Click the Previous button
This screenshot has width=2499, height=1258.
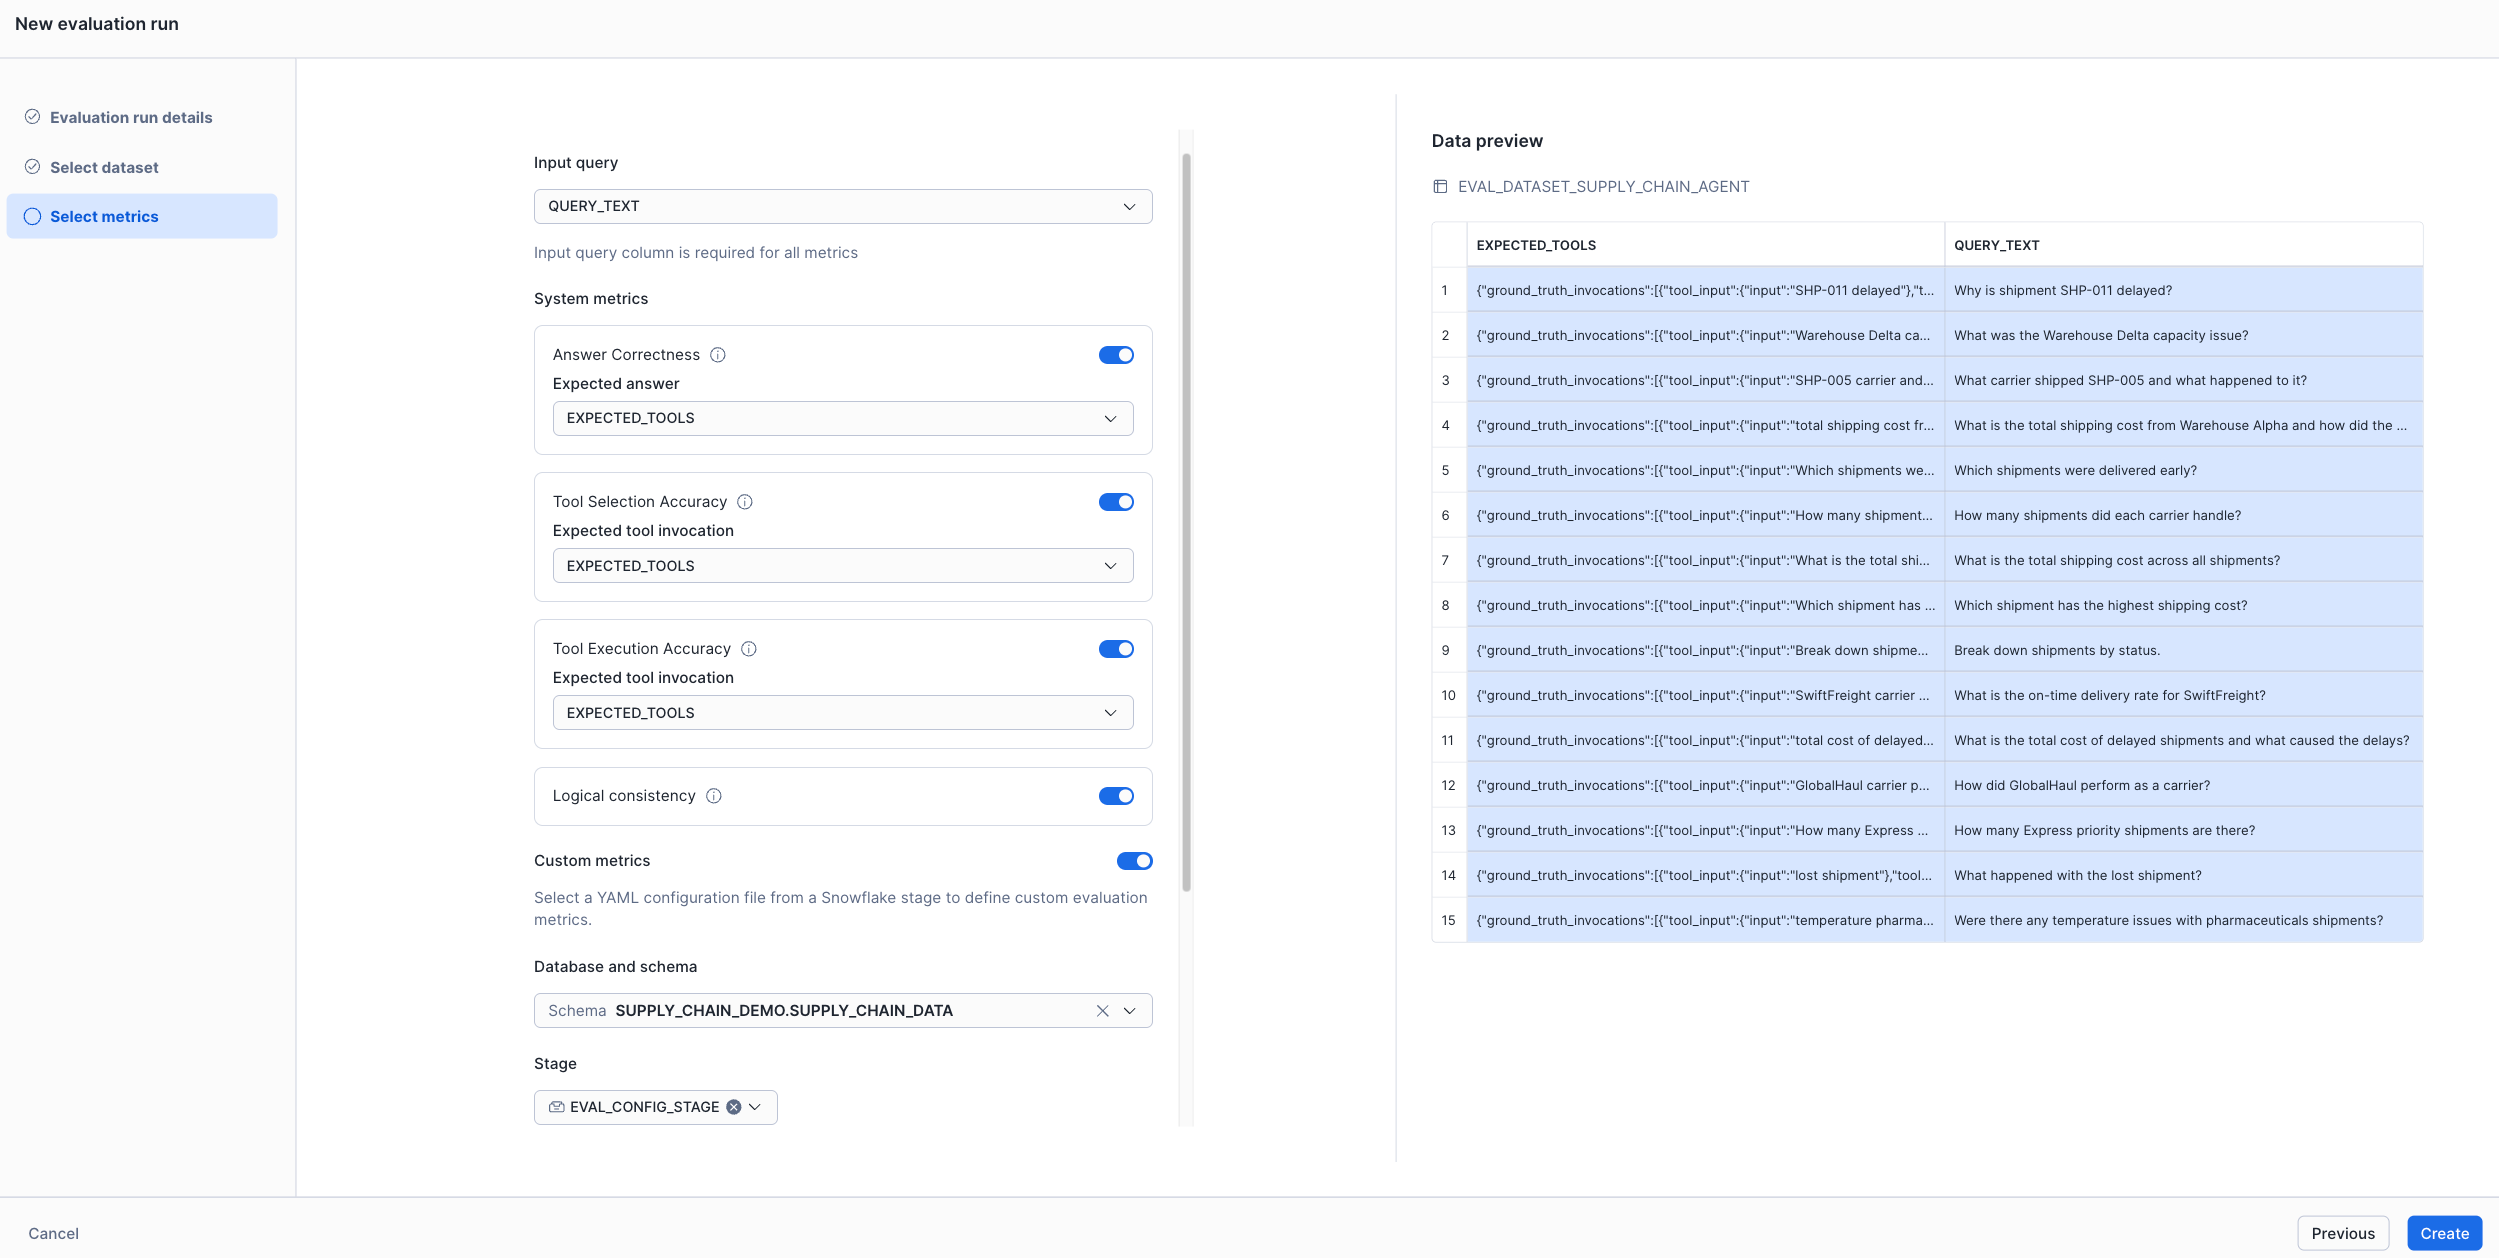pos(2343,1232)
